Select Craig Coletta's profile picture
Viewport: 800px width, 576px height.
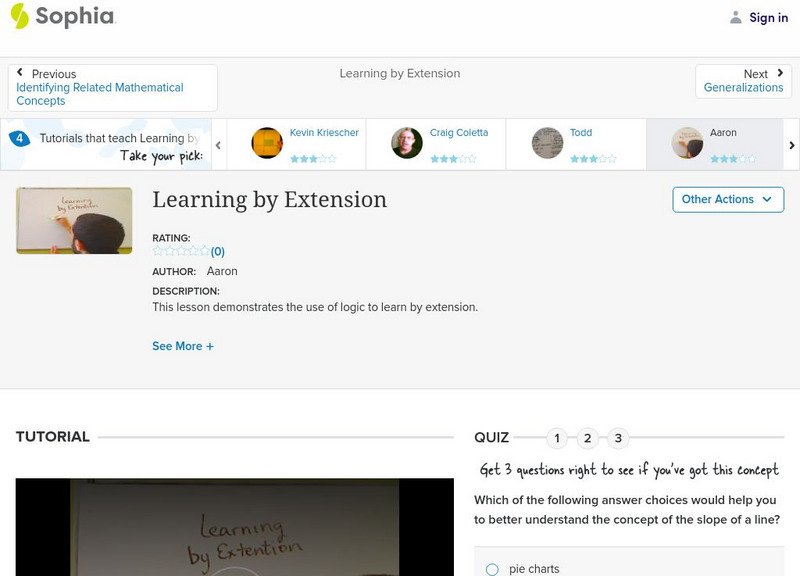point(407,141)
